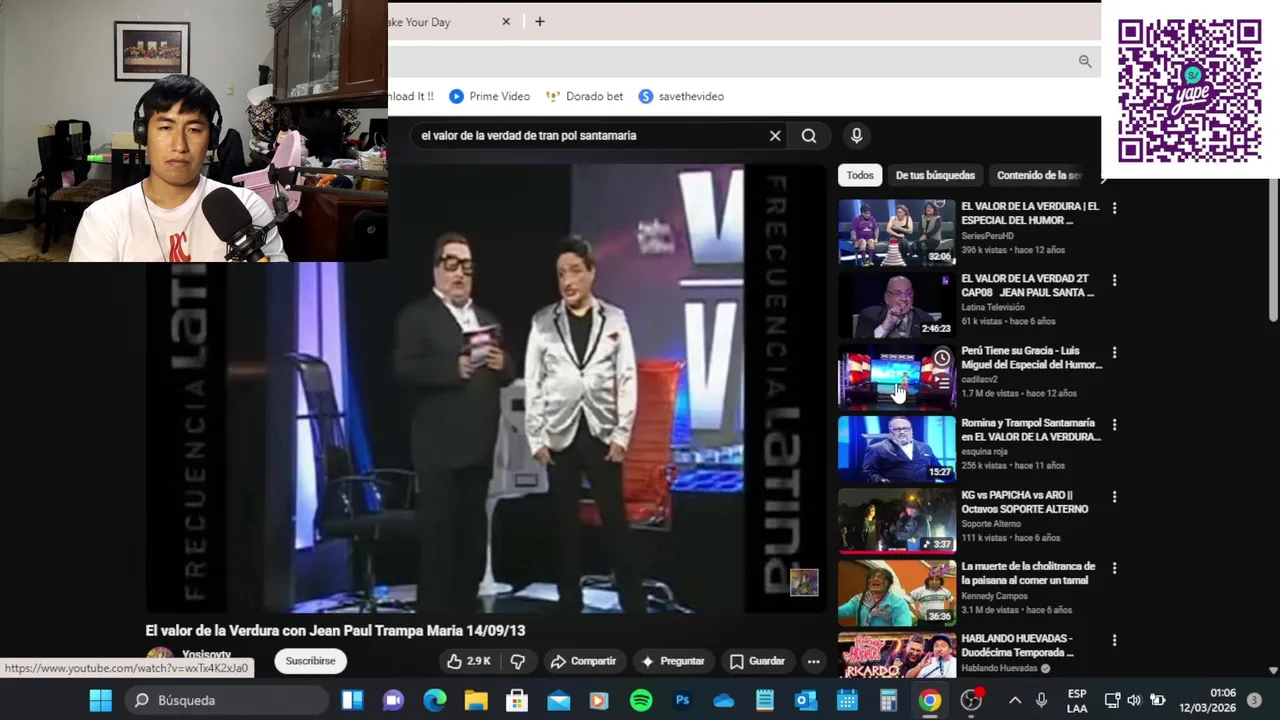1280x720 pixels.
Task: Select the 'Todos' filter chip
Action: [860, 175]
